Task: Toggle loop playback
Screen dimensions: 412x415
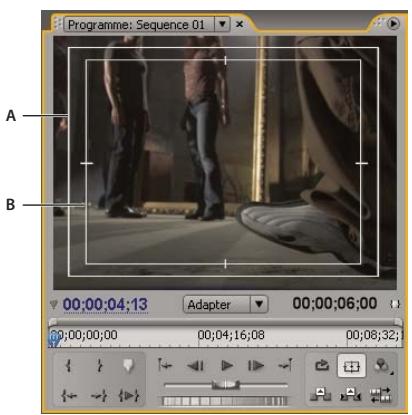Action: (x=322, y=366)
